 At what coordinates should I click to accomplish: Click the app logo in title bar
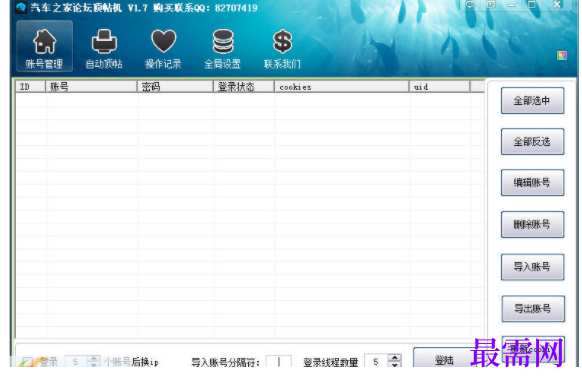click(x=21, y=7)
